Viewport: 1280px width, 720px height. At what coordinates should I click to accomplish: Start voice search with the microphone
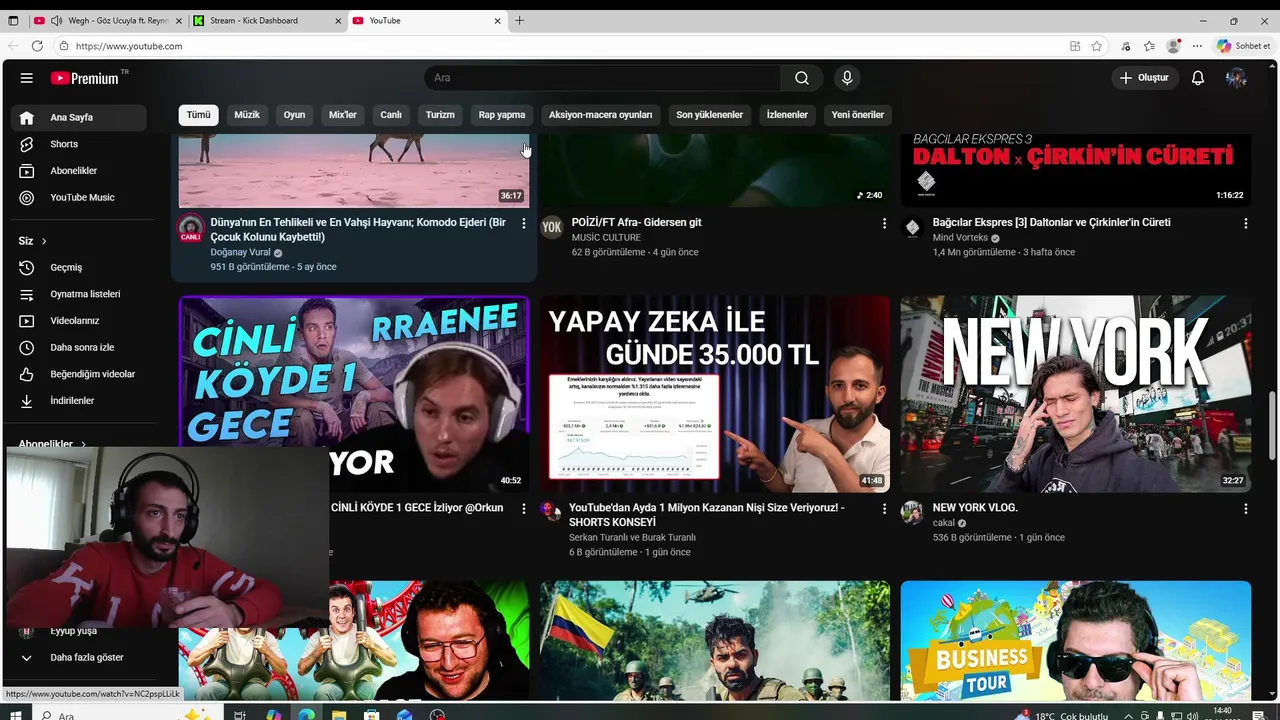tap(847, 78)
